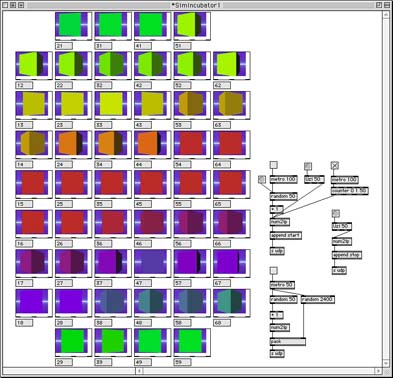Select the random 2400 object box
The height and width of the screenshot is (378, 393).
(x=318, y=299)
